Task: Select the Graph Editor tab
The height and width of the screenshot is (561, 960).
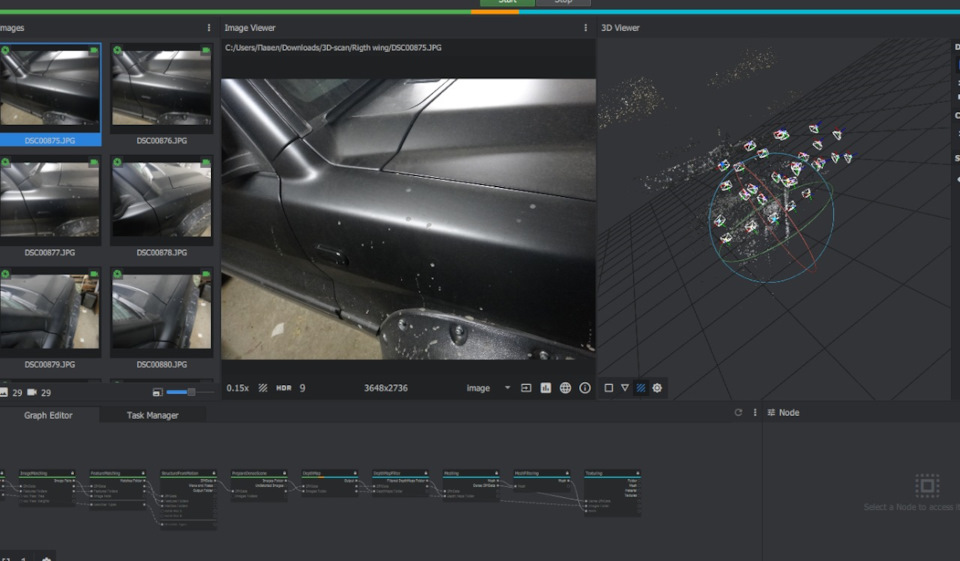Action: point(48,415)
